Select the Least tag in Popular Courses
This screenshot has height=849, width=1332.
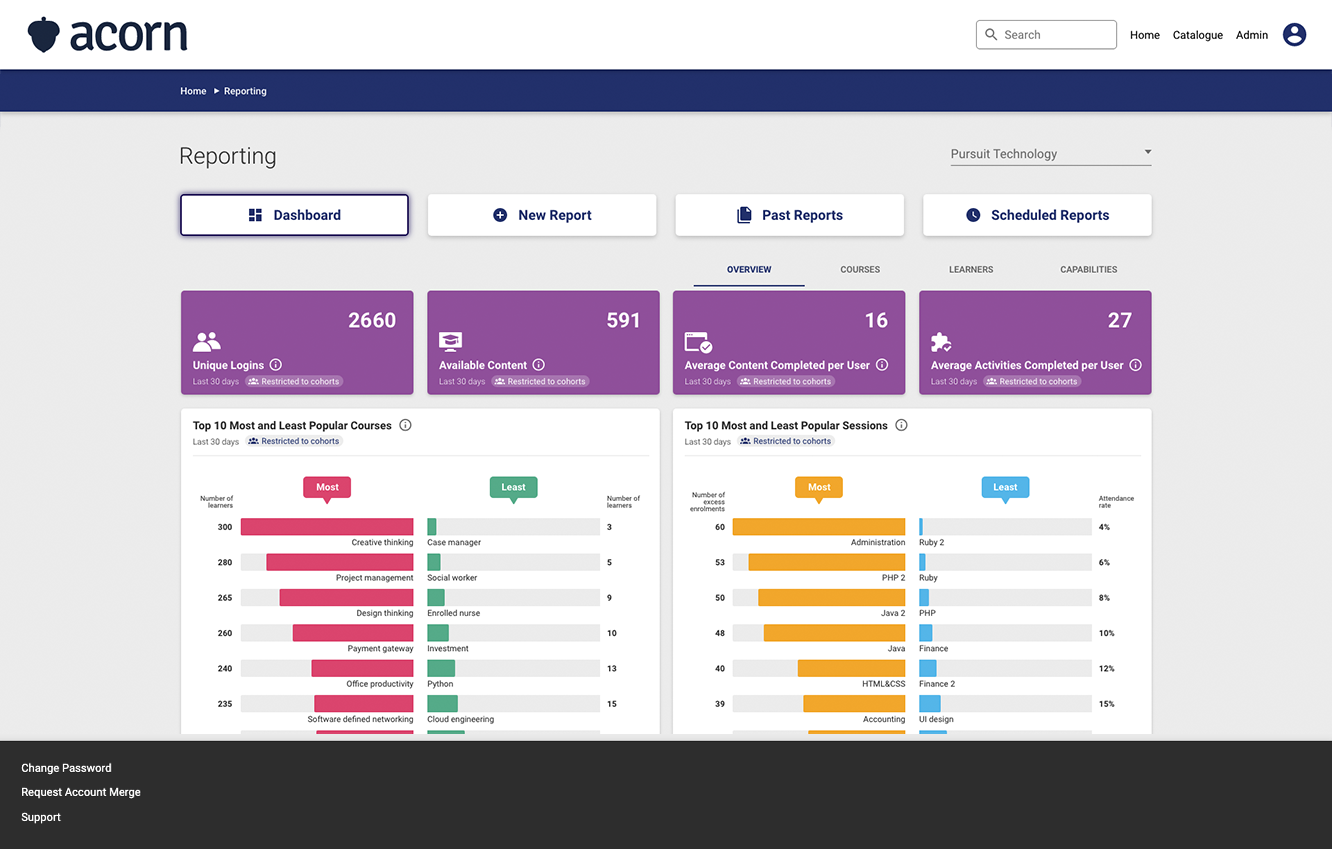(x=513, y=487)
